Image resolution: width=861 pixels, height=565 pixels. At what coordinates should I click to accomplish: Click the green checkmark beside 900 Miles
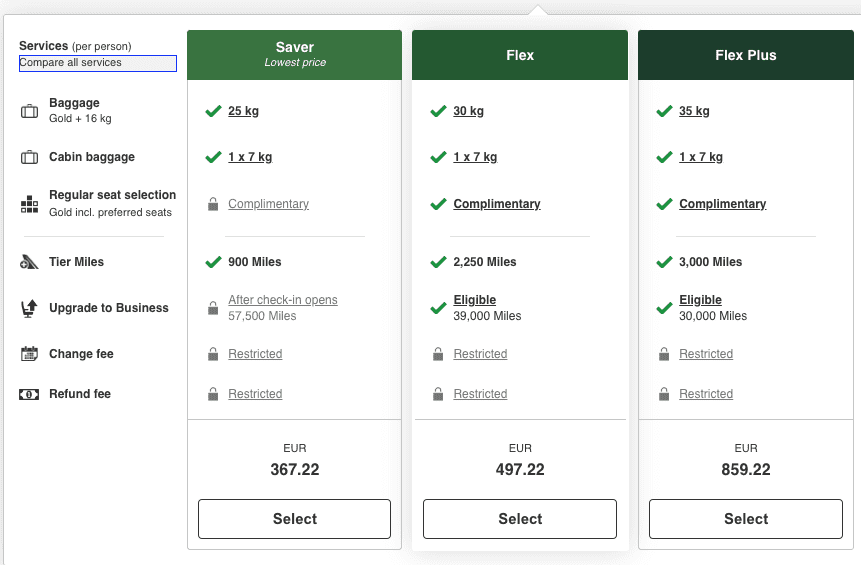click(x=213, y=262)
